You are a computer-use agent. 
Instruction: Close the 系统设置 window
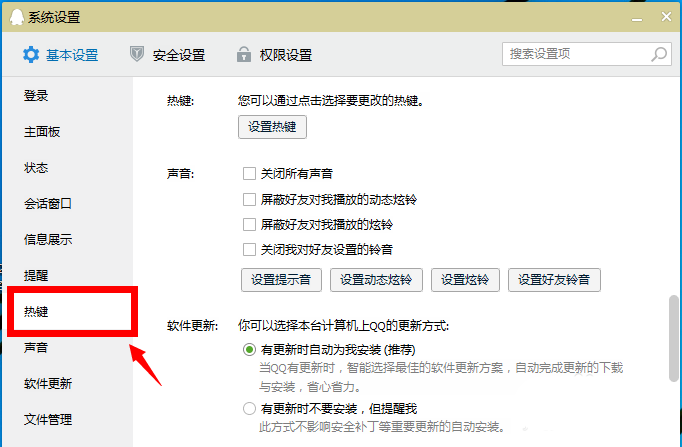tap(666, 17)
